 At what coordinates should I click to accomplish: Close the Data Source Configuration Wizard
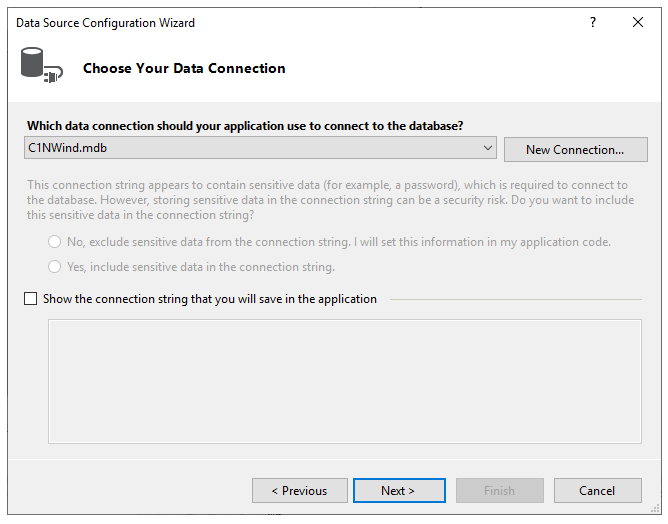638,22
